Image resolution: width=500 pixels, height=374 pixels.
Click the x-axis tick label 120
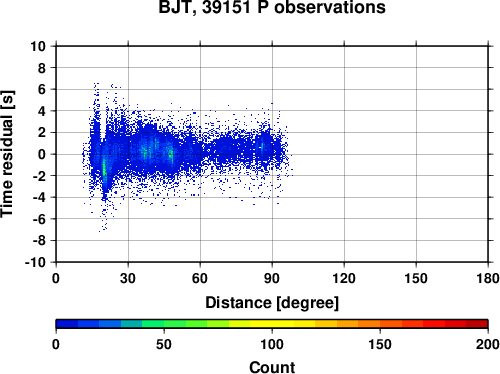pyautogui.click(x=344, y=278)
